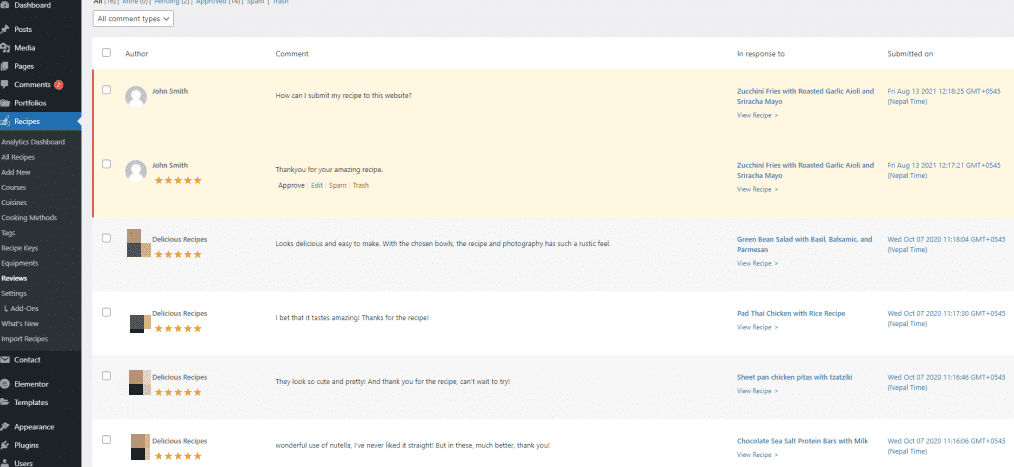Image resolution: width=1014 pixels, height=467 pixels.
Task: Select checkbox for Chocolate Sea Salt review
Action: (x=107, y=440)
